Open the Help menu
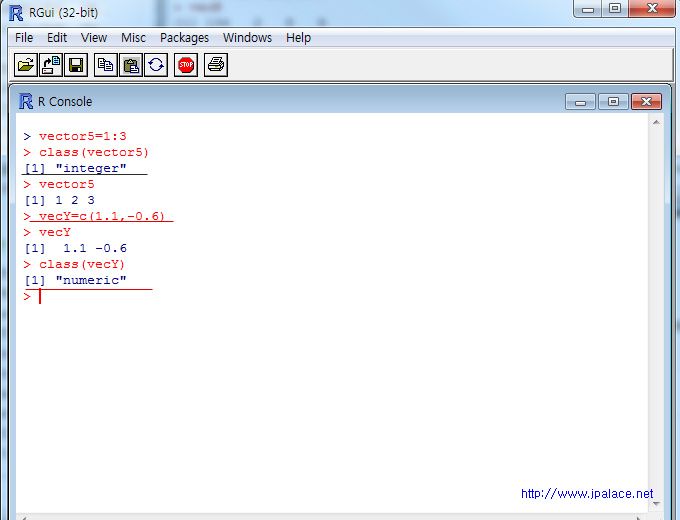680x520 pixels. point(298,38)
